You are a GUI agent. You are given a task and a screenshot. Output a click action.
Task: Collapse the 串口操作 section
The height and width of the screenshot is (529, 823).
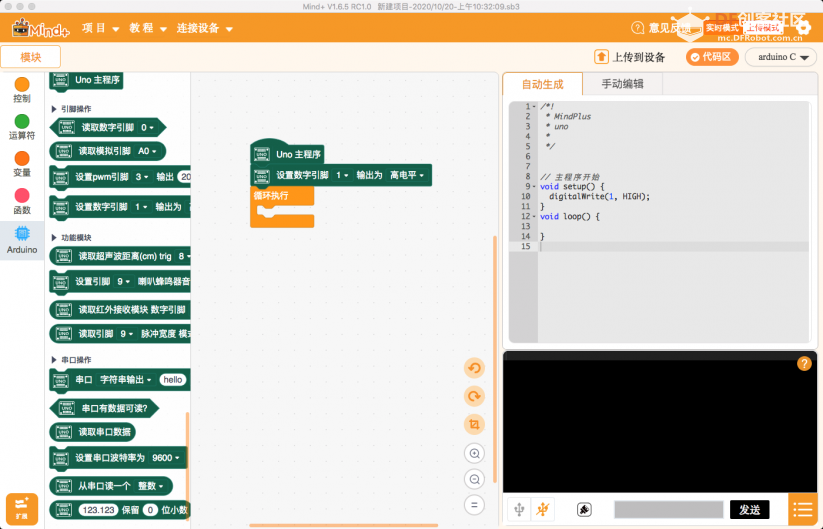tap(54, 360)
